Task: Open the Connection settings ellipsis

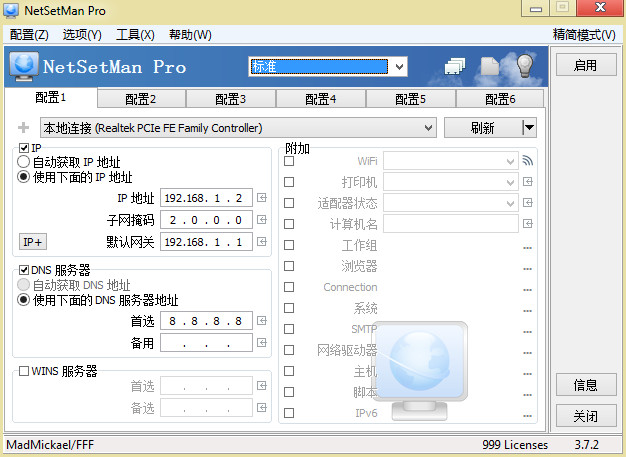Action: 527,290
